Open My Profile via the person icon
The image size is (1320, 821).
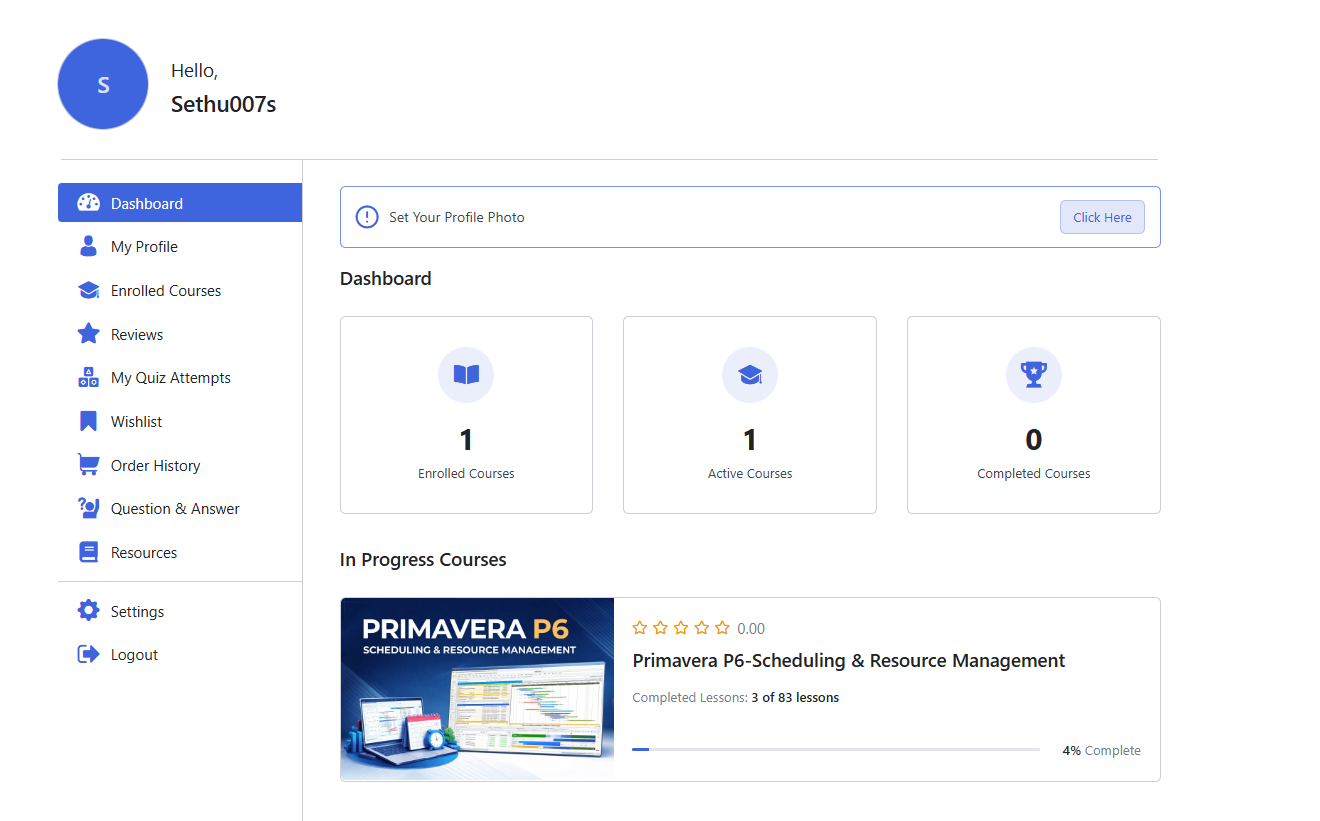pos(88,246)
